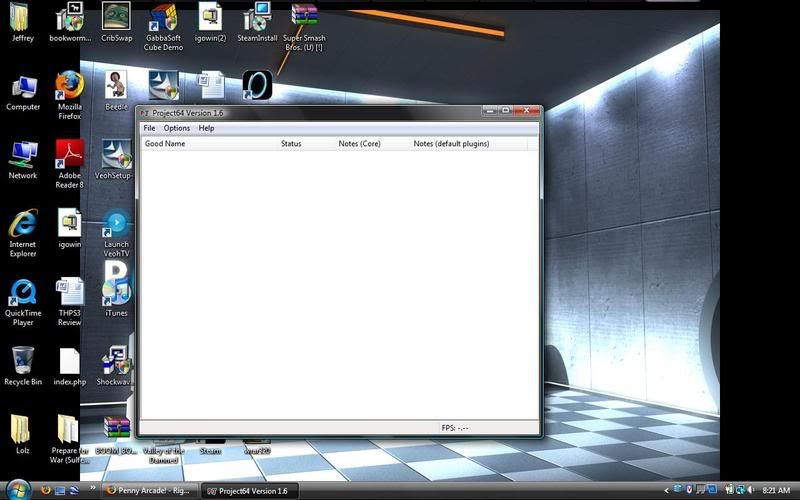
Task: Click the Windows Start orb
Action: tap(18, 490)
